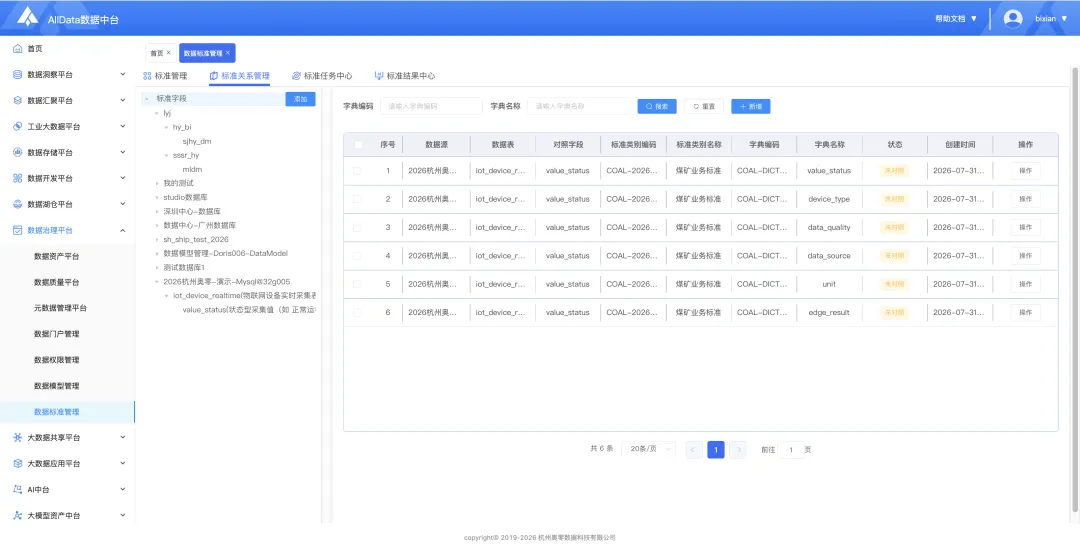Check the row 4 data_source checkbox

pos(357,256)
